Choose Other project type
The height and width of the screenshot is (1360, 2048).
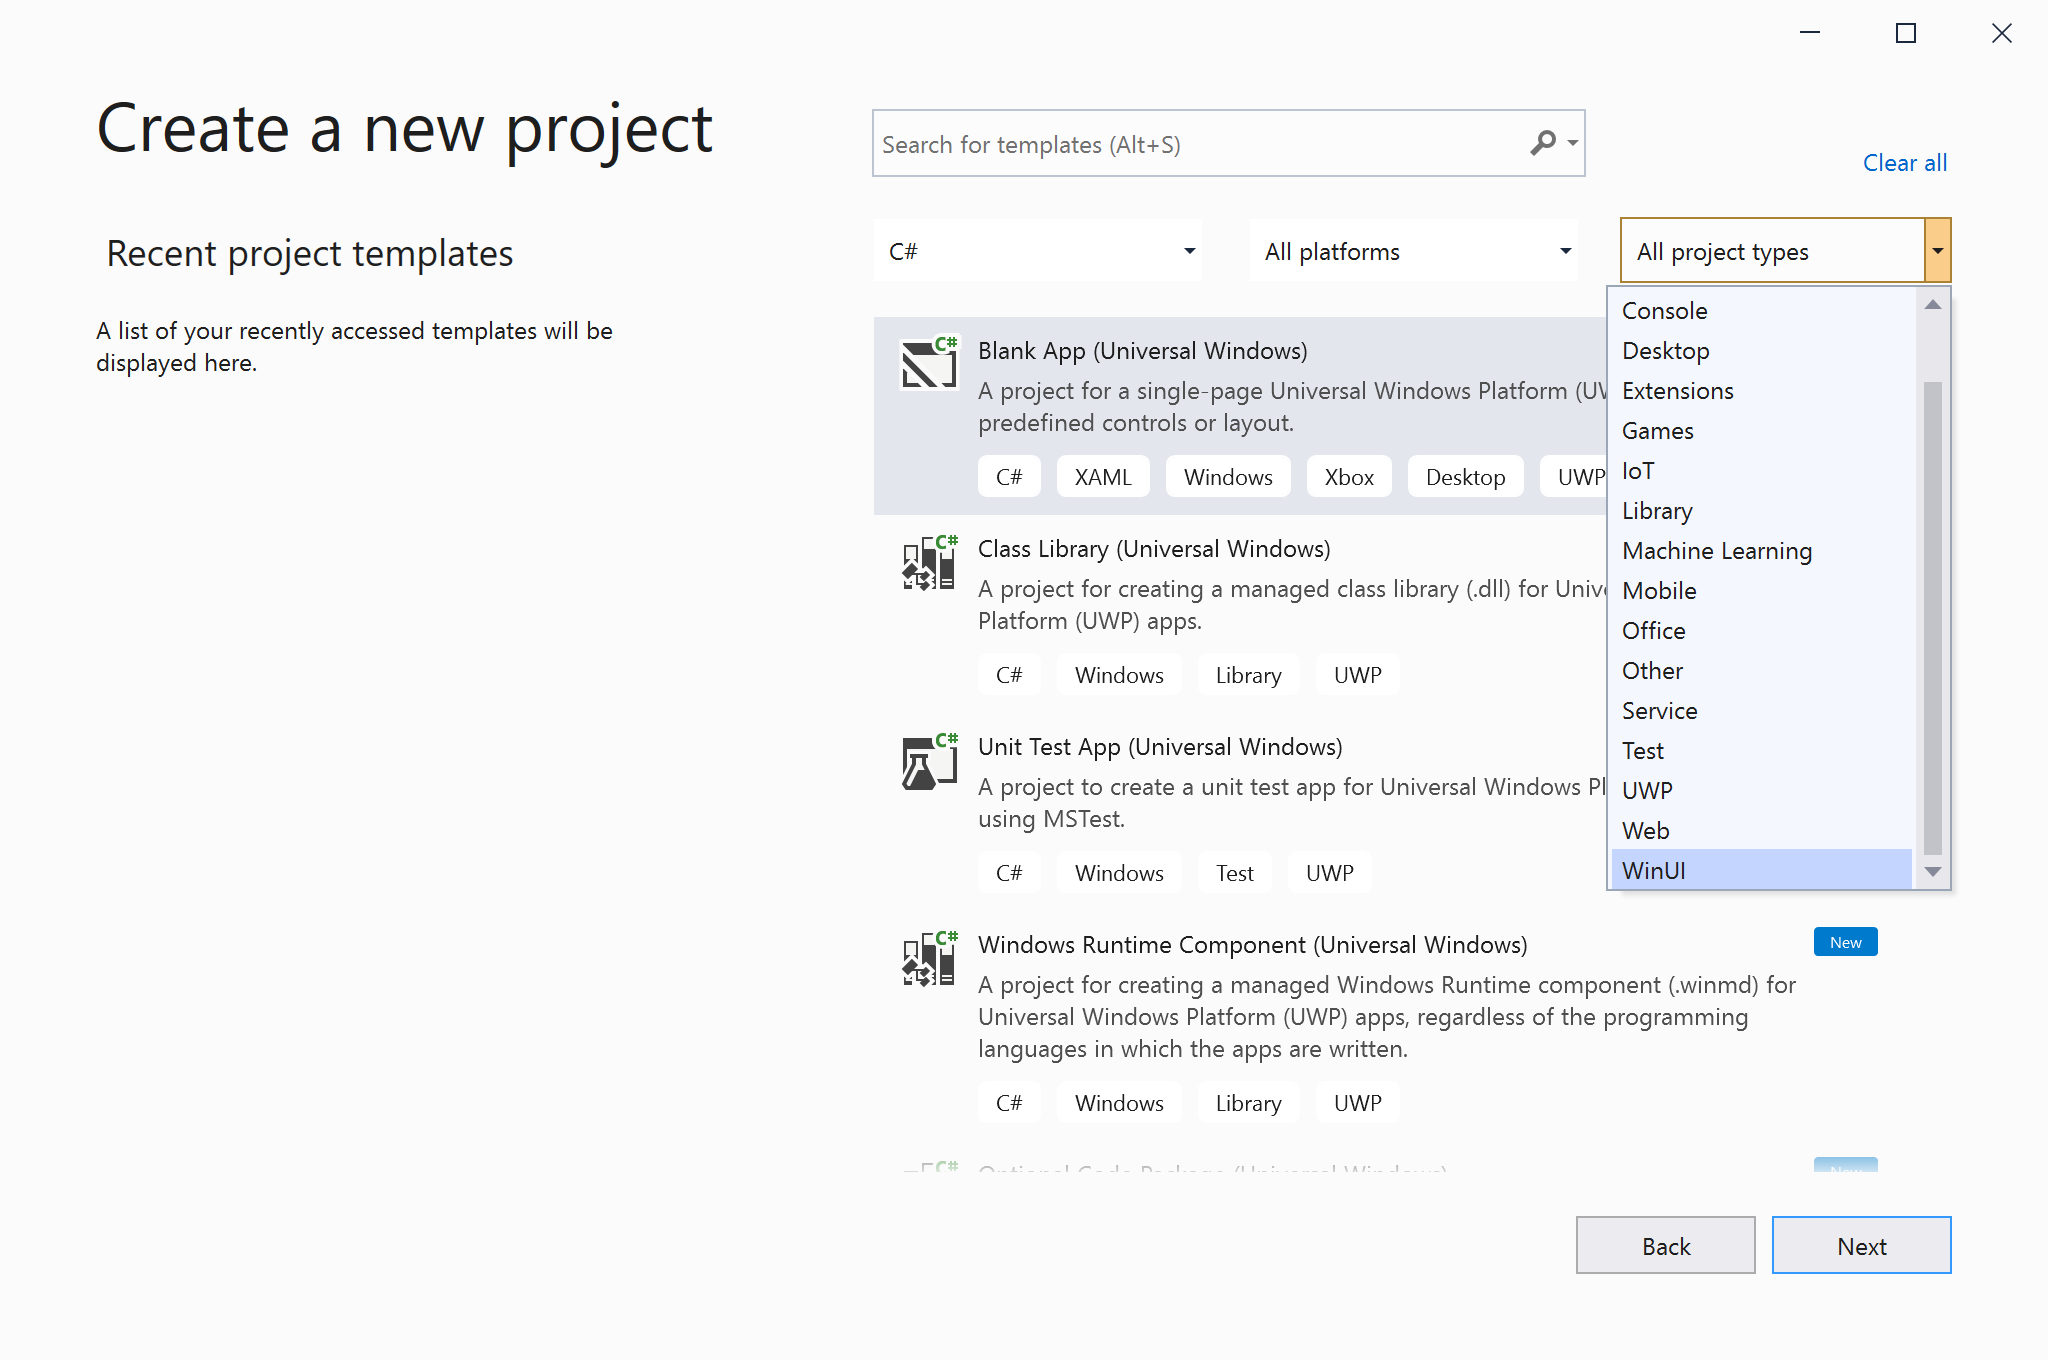(1761, 671)
